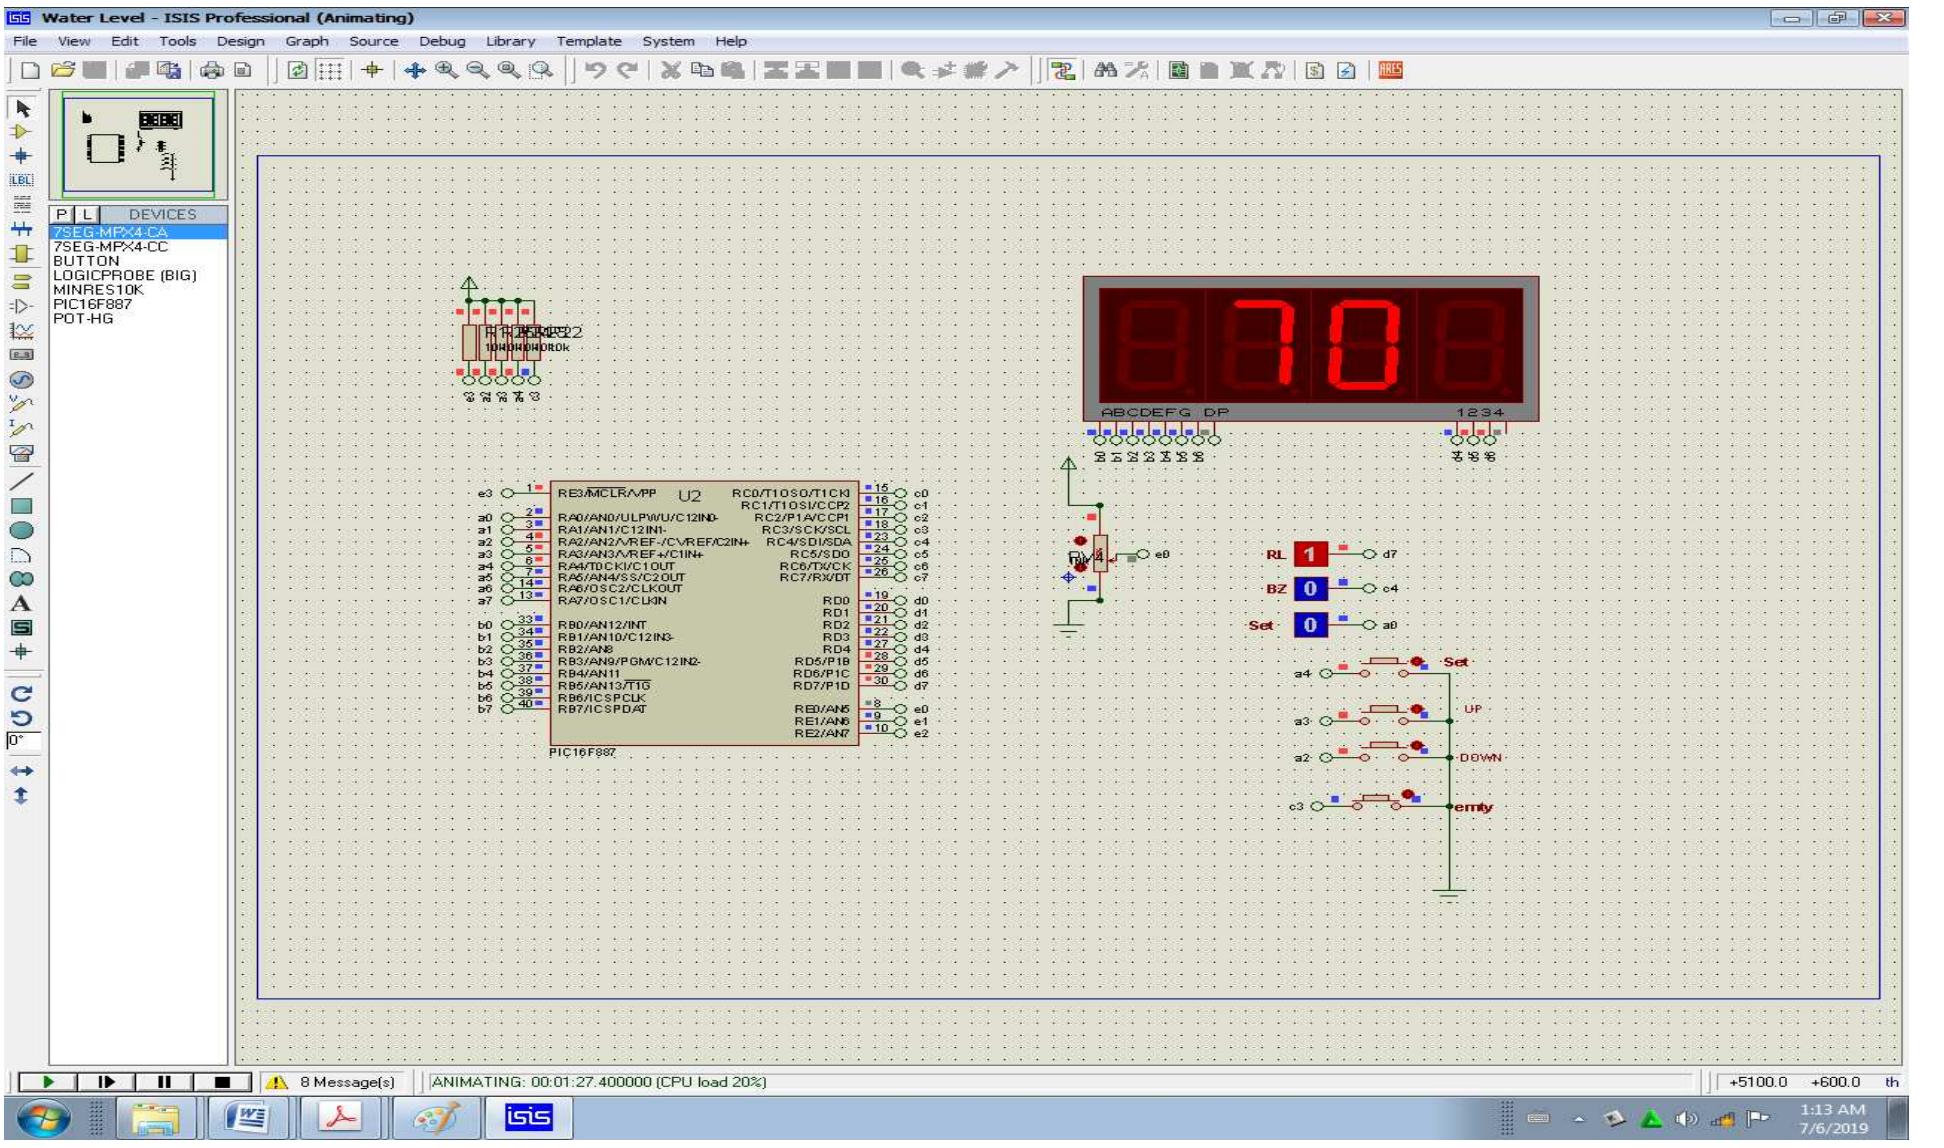
Task: Open the 8 Message(s) log
Action: tap(333, 1082)
